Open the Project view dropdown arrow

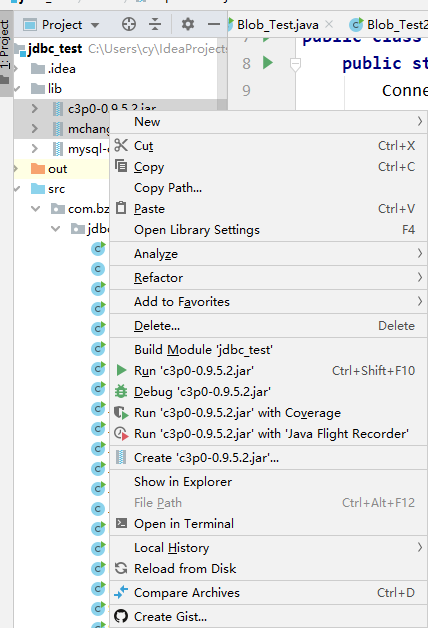point(95,25)
